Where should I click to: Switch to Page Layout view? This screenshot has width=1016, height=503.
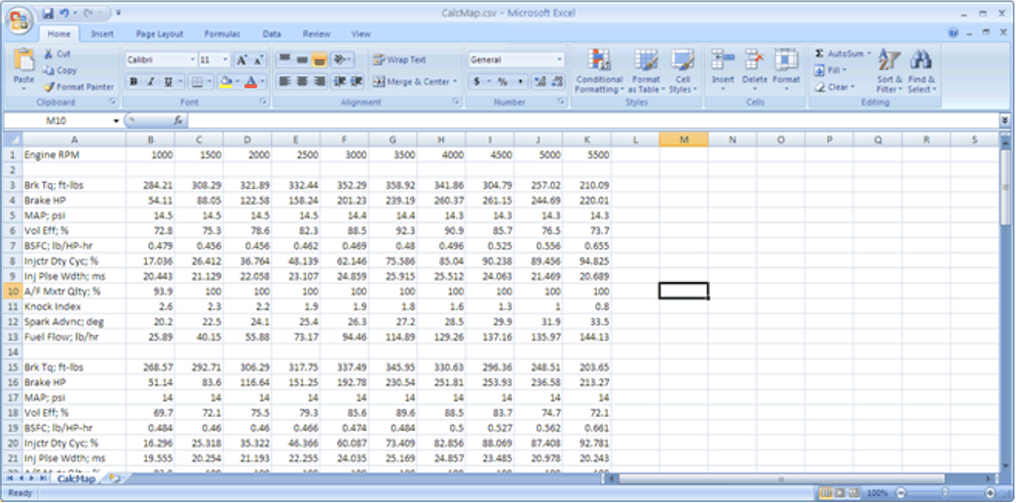[x=840, y=493]
